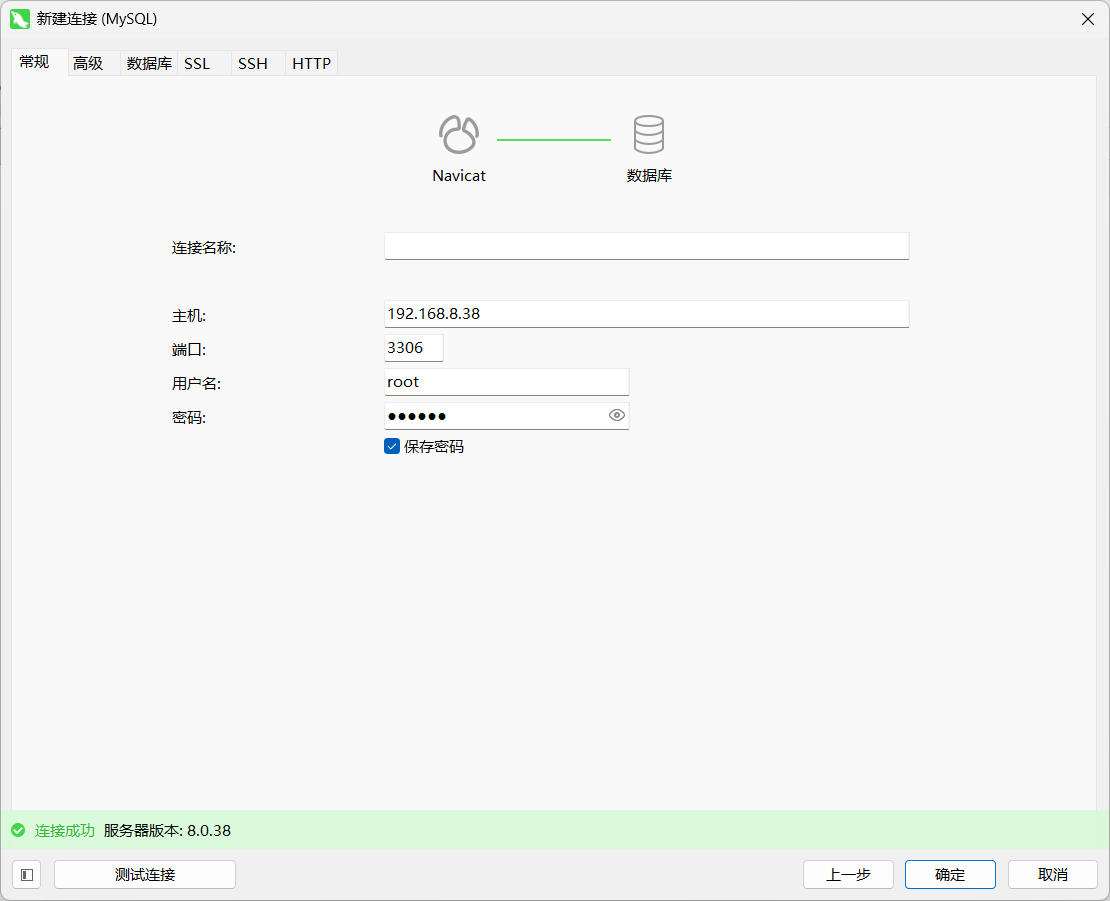Open the HTTP tab
Viewport: 1110px width, 901px height.
click(311, 63)
